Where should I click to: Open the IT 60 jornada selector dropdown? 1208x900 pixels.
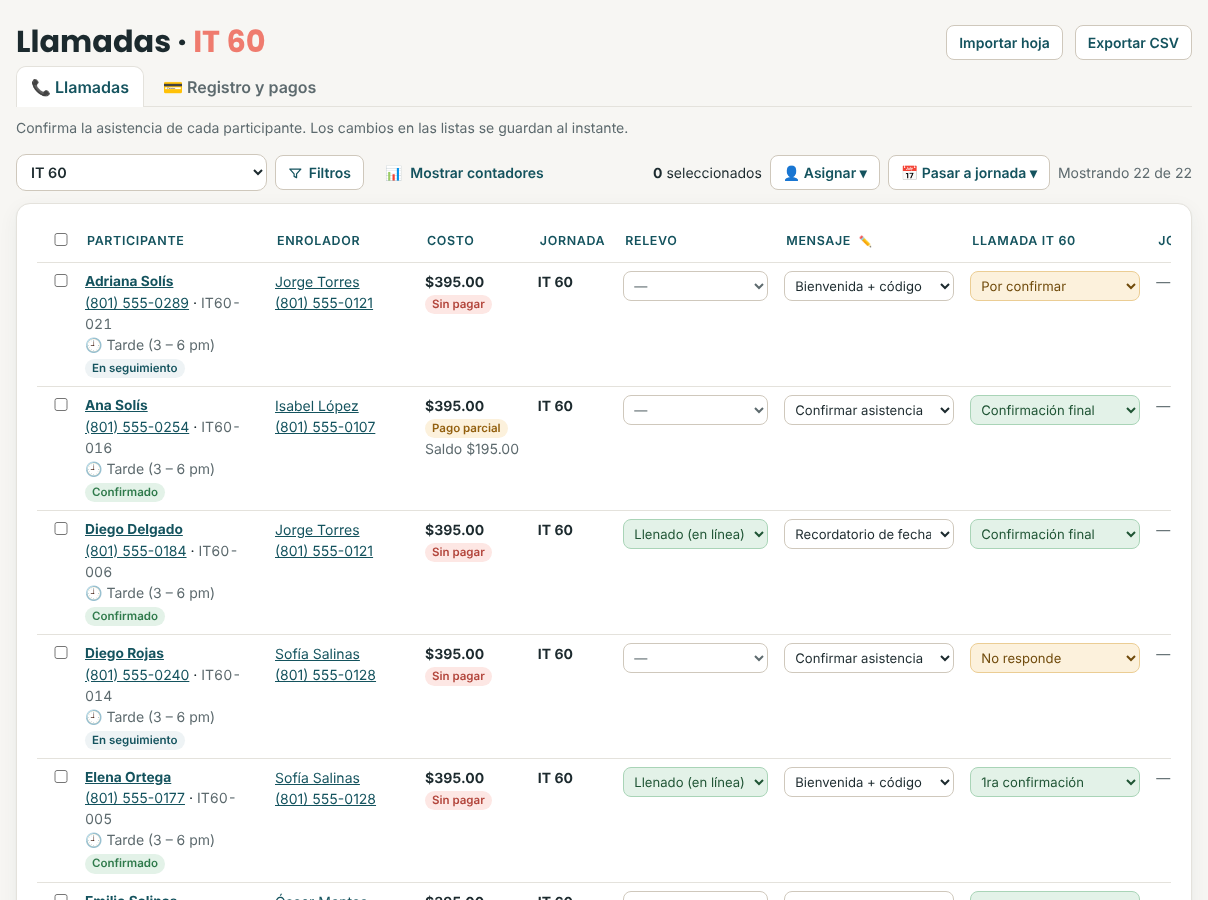click(141, 172)
